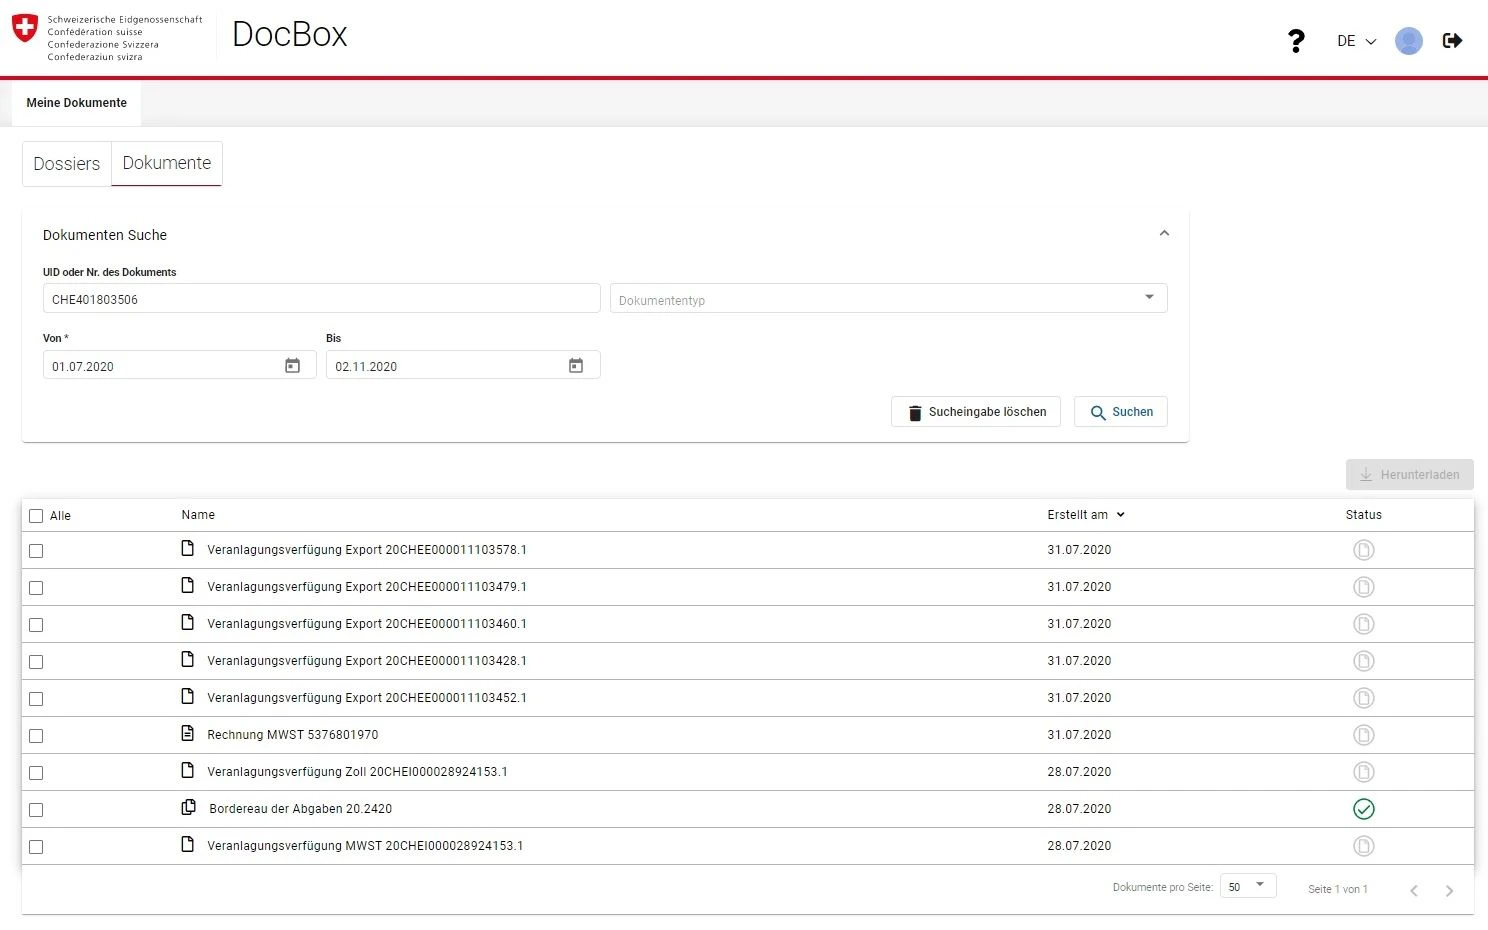This screenshot has width=1488, height=930.
Task: Click status icon for Veranlagungsverfügung Zoll row
Action: 1363,772
